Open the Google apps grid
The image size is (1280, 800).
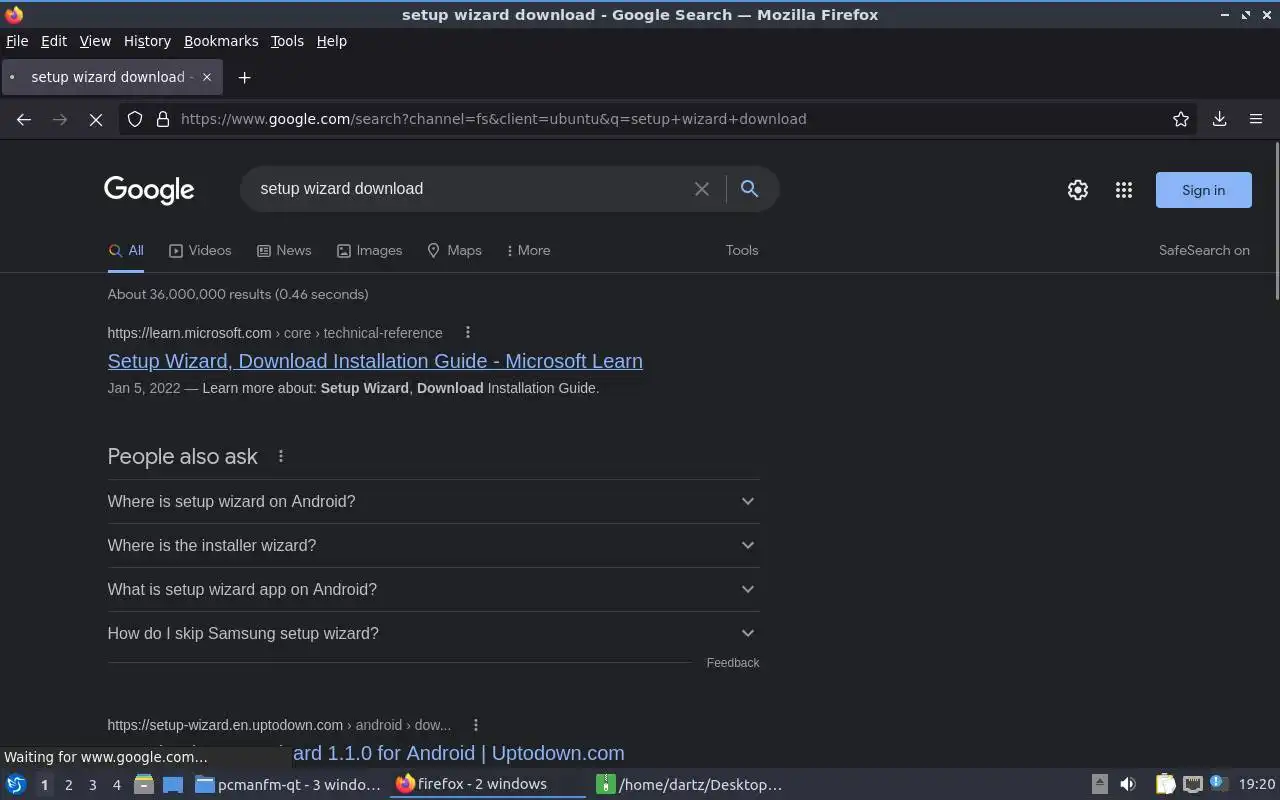[1124, 190]
